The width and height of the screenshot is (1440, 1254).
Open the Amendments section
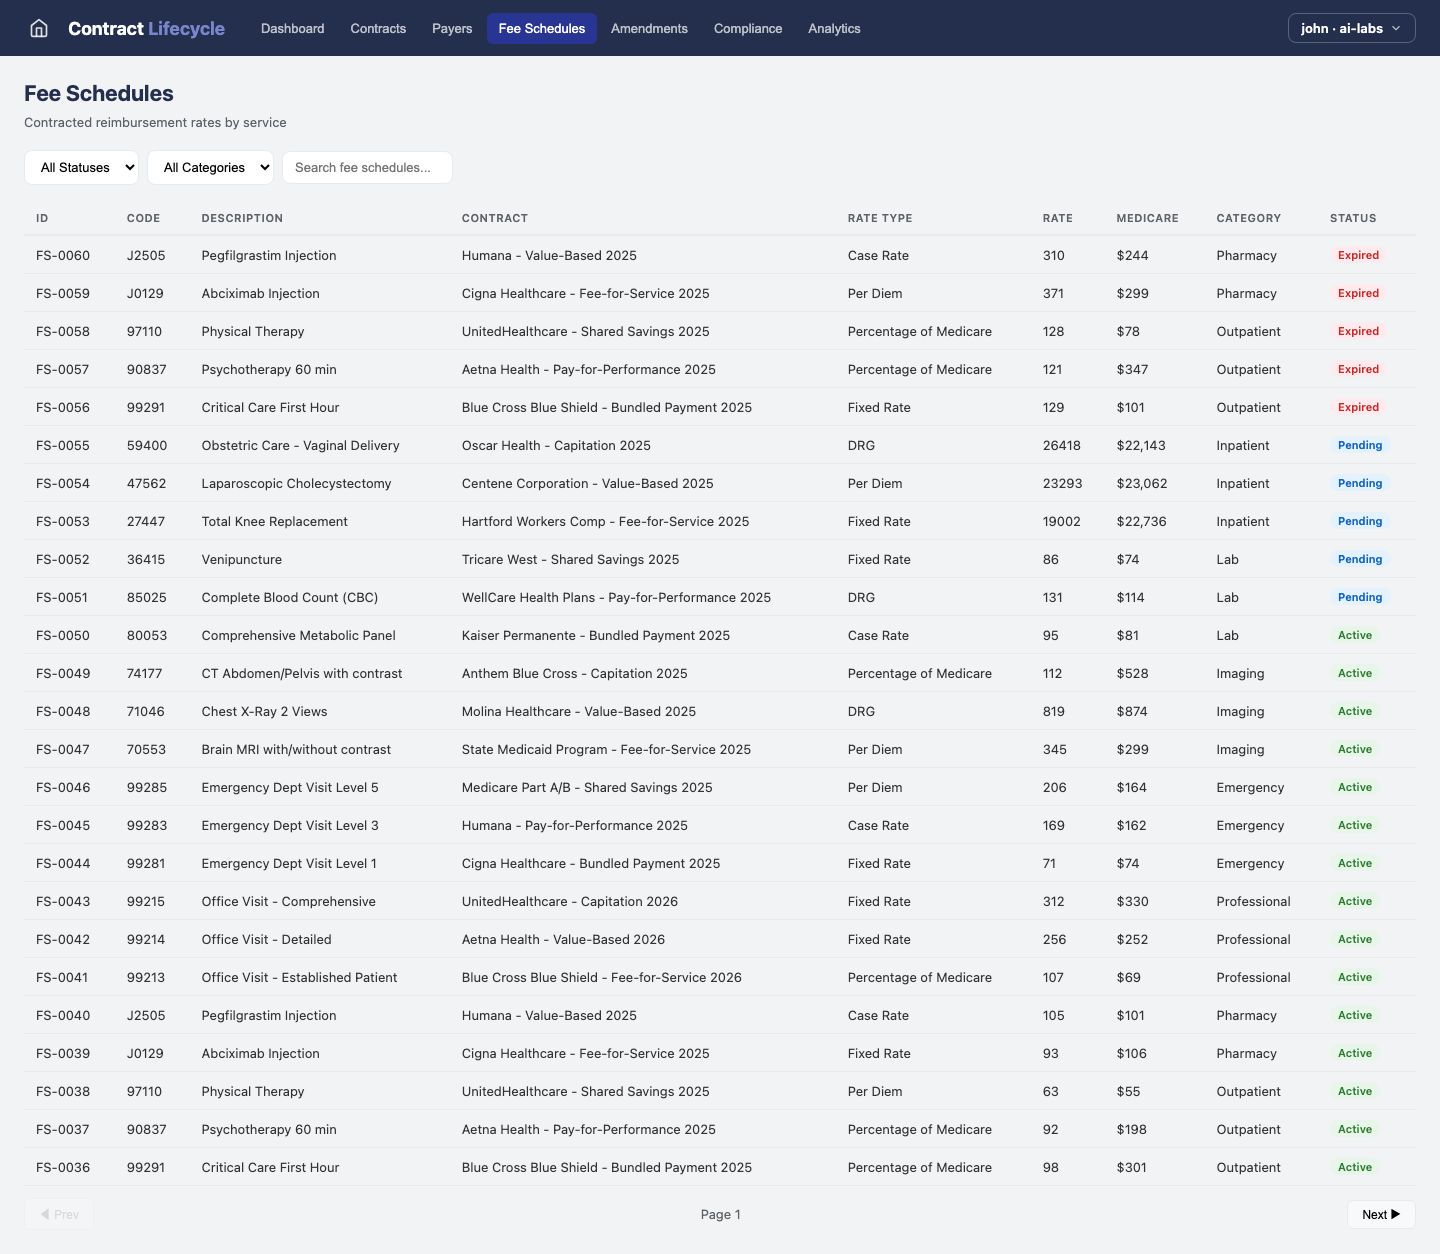point(649,28)
